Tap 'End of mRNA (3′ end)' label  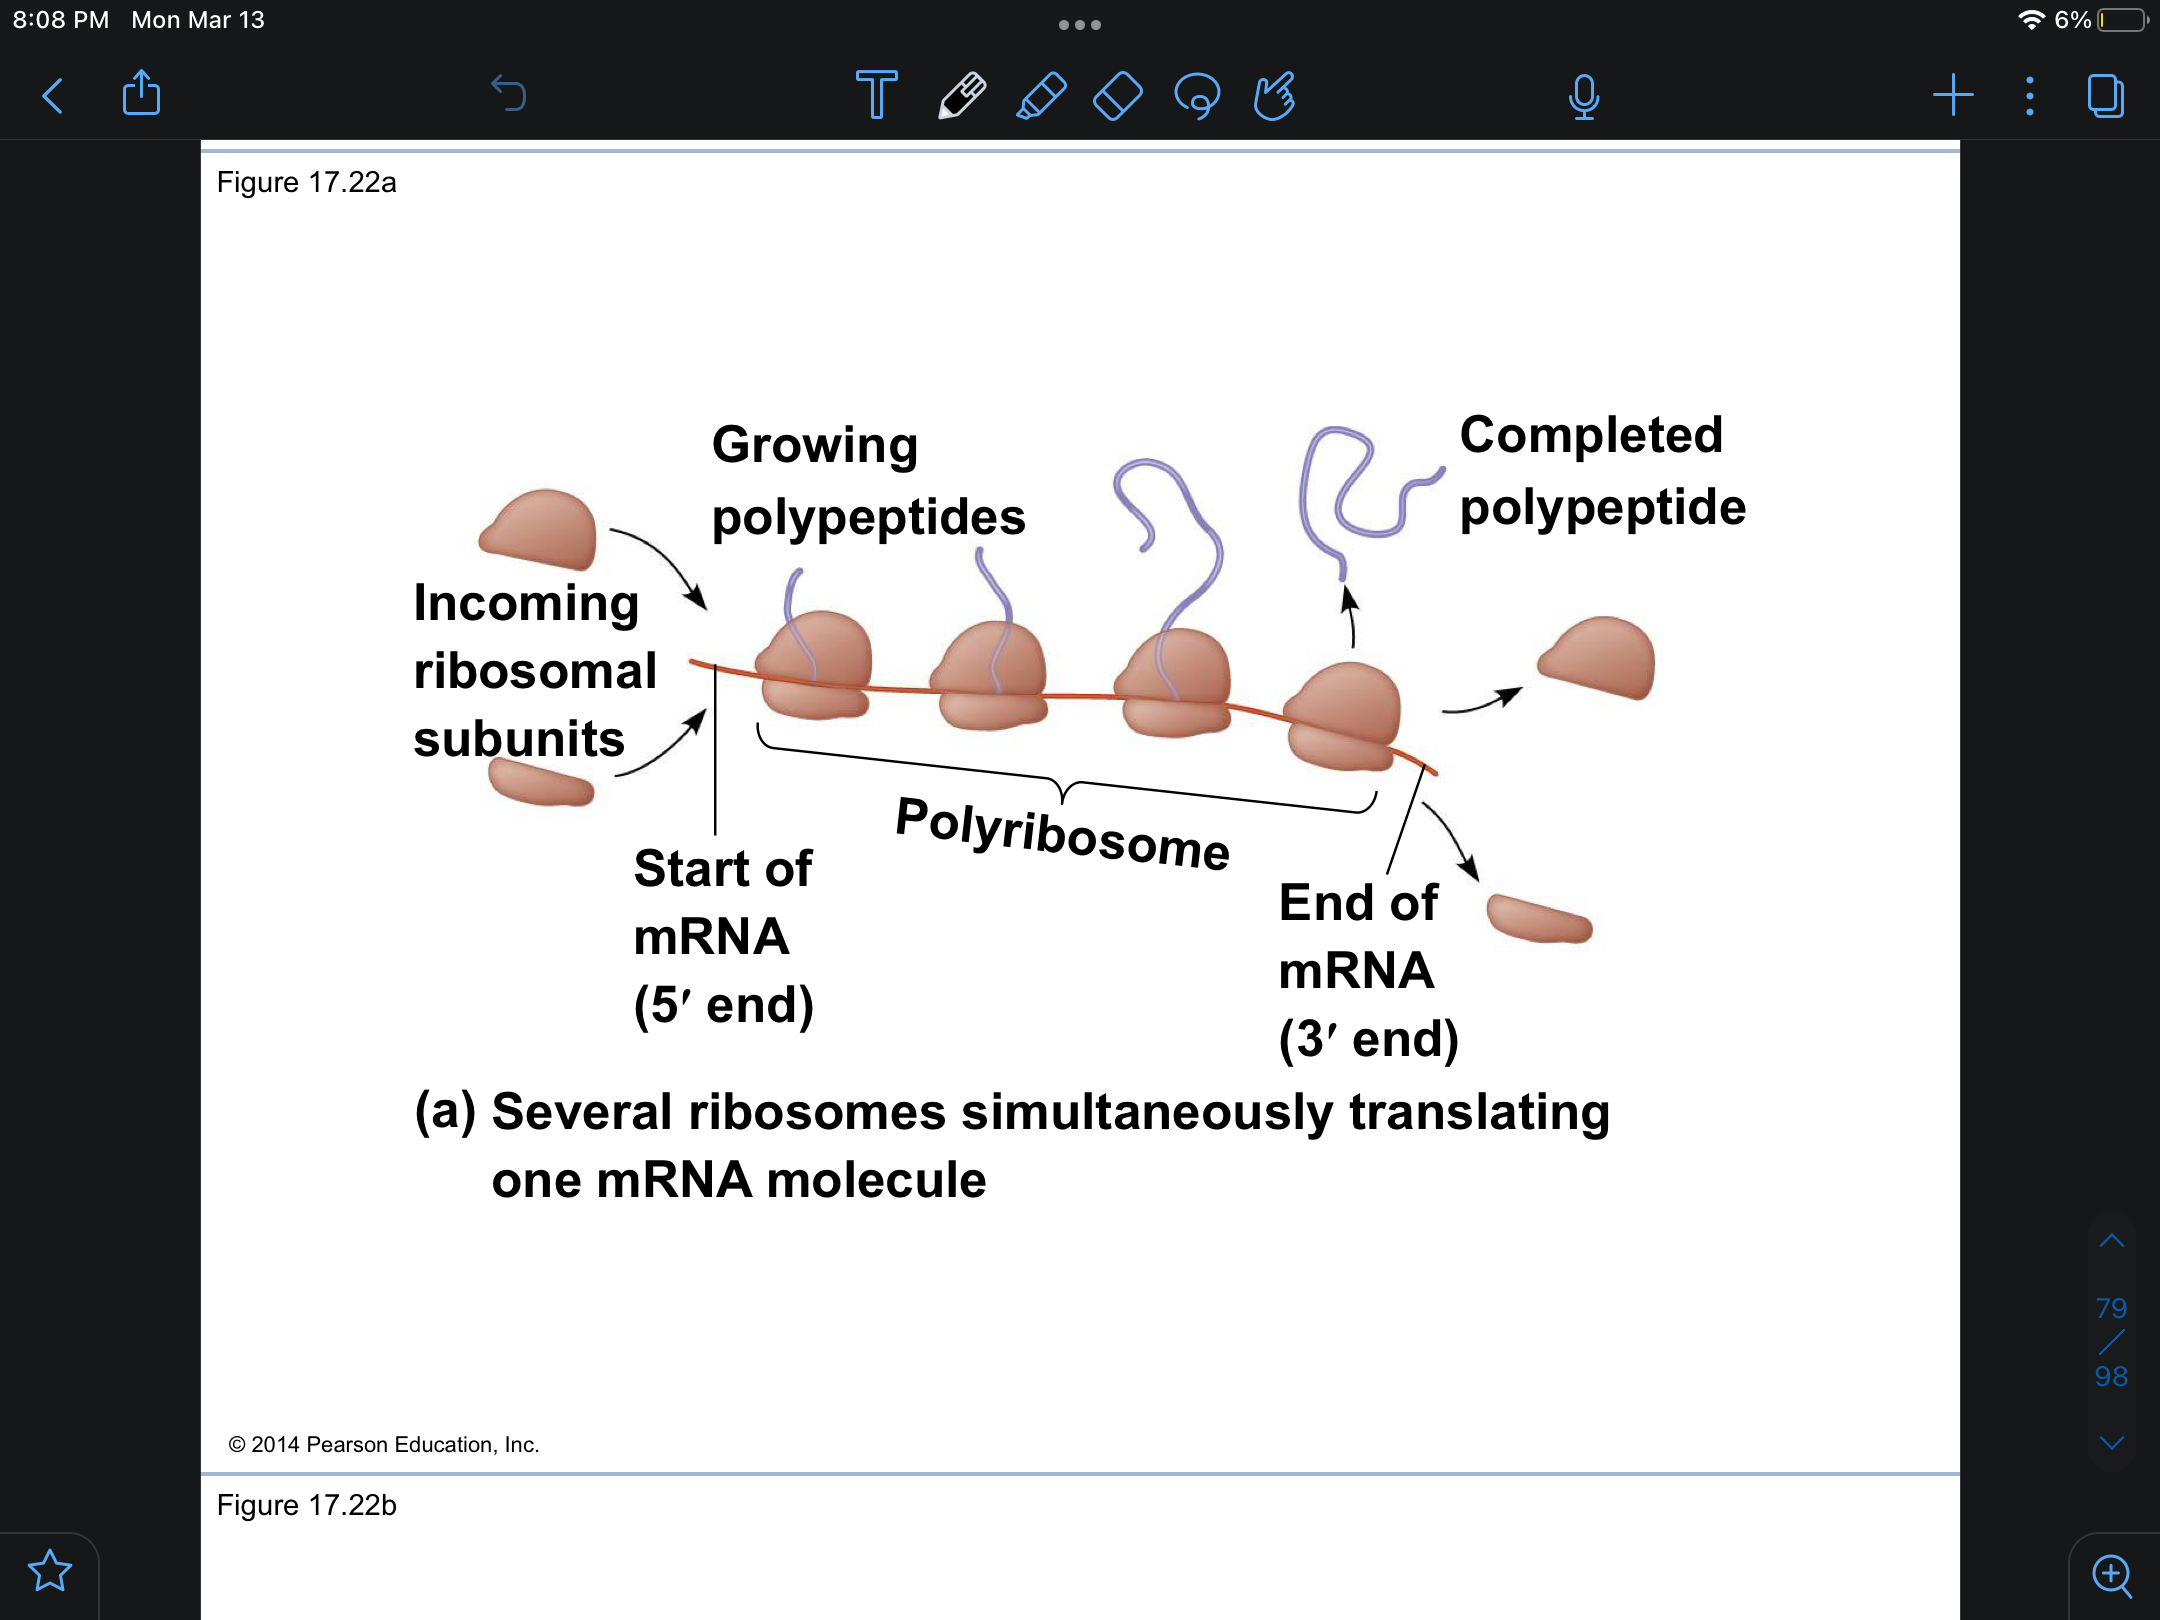tap(1369, 971)
